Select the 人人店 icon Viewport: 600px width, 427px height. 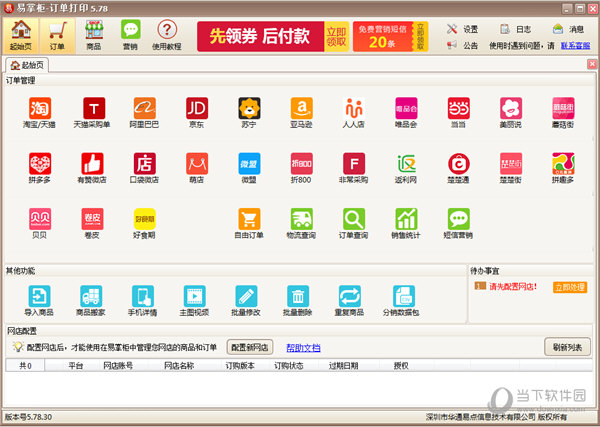tap(354, 108)
